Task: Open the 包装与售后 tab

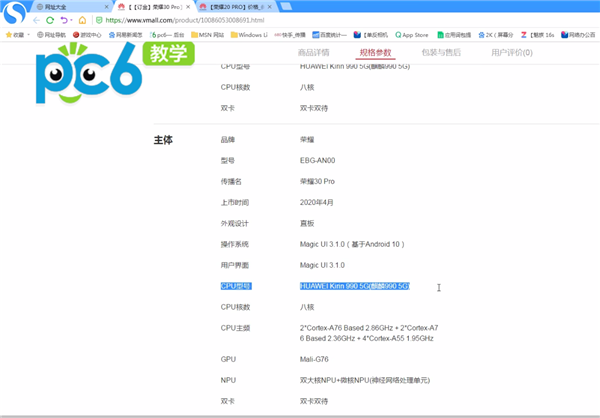Action: tap(441, 52)
